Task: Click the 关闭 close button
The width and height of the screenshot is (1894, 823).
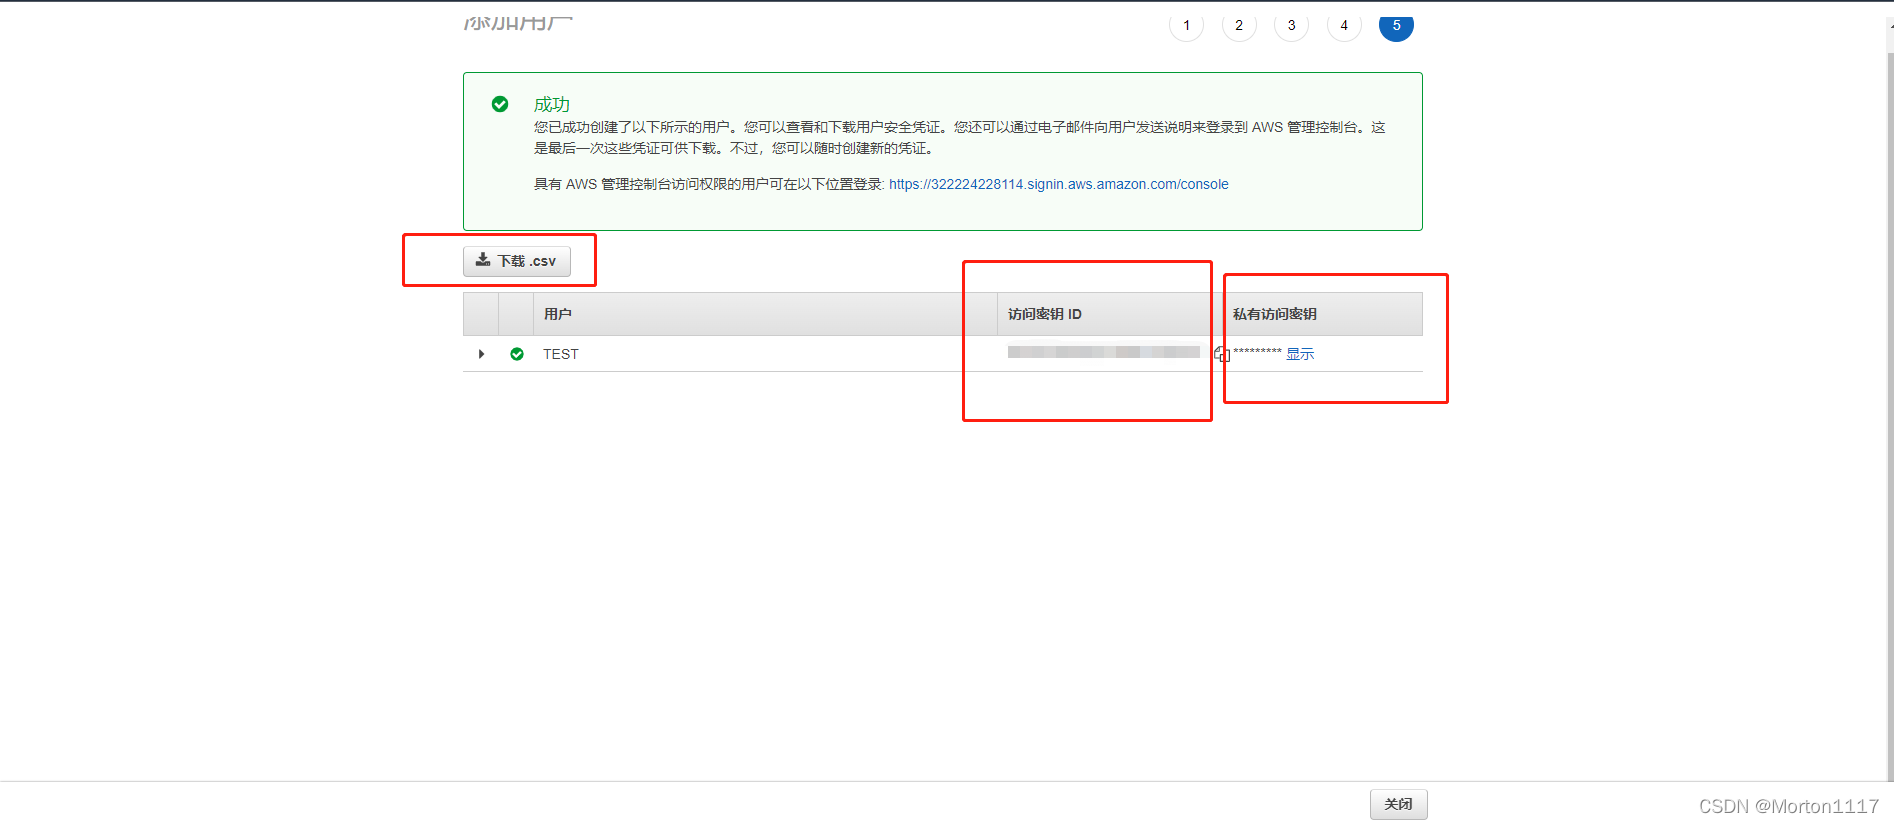Action: (1398, 804)
